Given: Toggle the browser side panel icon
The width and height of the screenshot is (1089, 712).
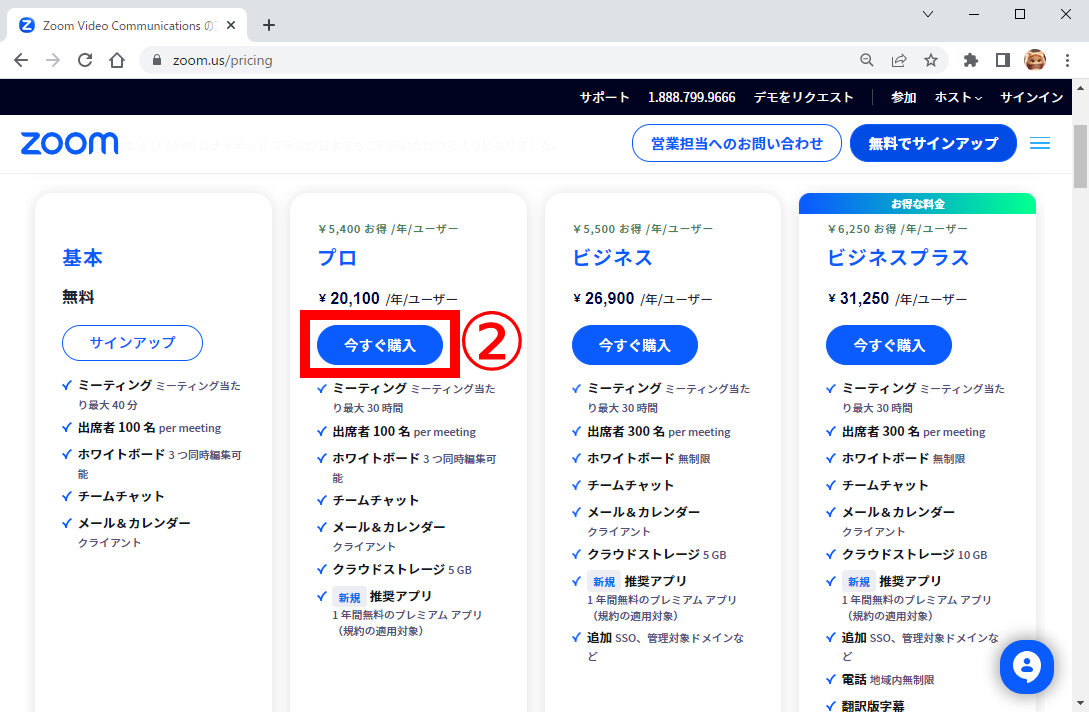Looking at the screenshot, I should click(x=1002, y=60).
